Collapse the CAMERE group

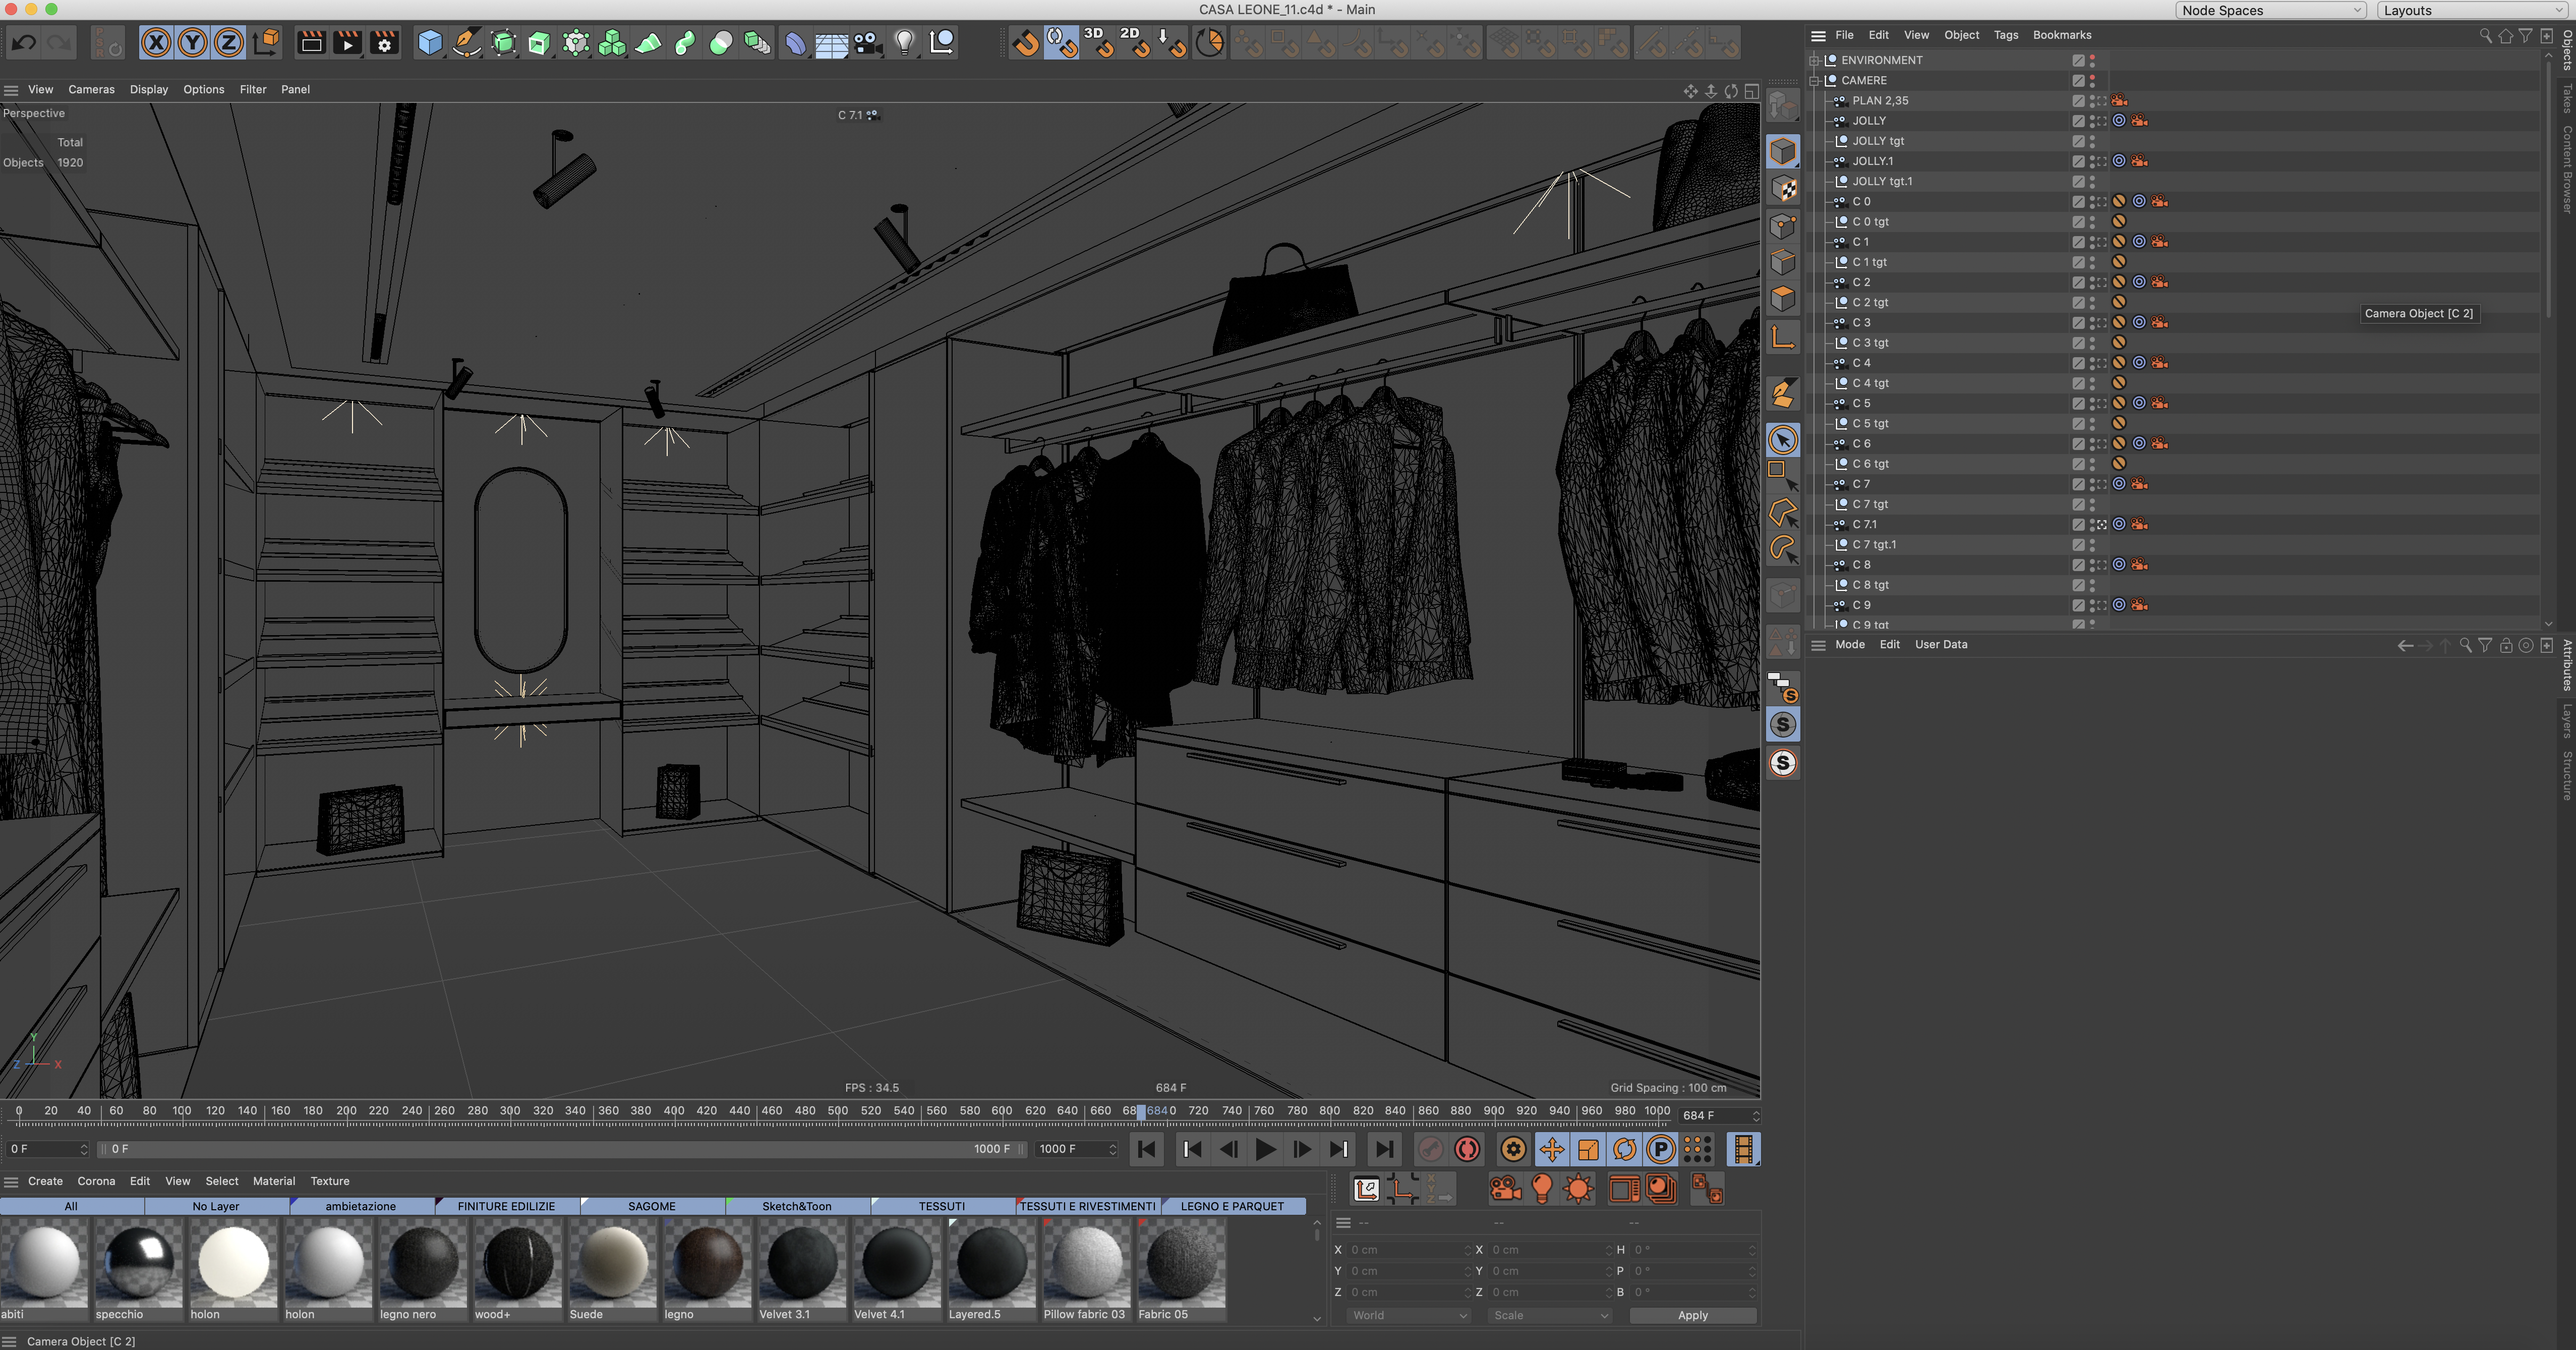pos(1814,80)
